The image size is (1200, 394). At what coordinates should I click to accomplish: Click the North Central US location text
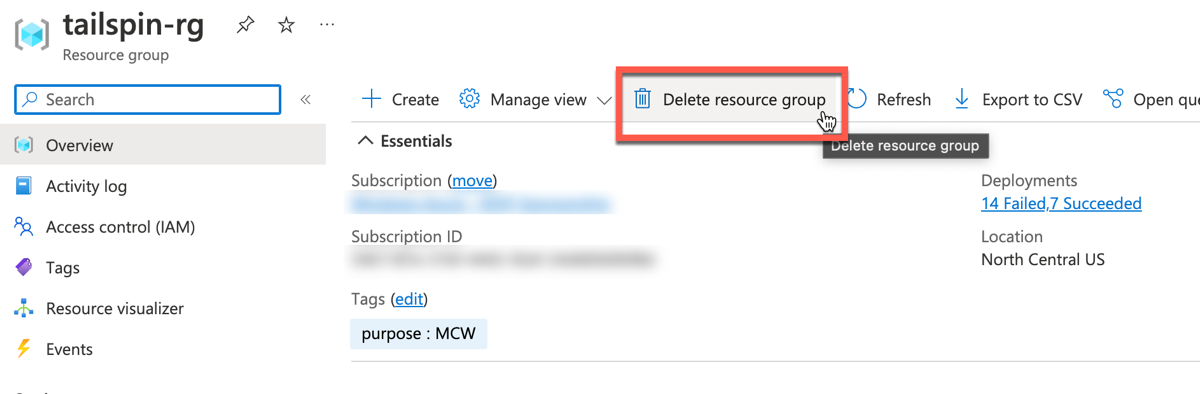point(1043,260)
